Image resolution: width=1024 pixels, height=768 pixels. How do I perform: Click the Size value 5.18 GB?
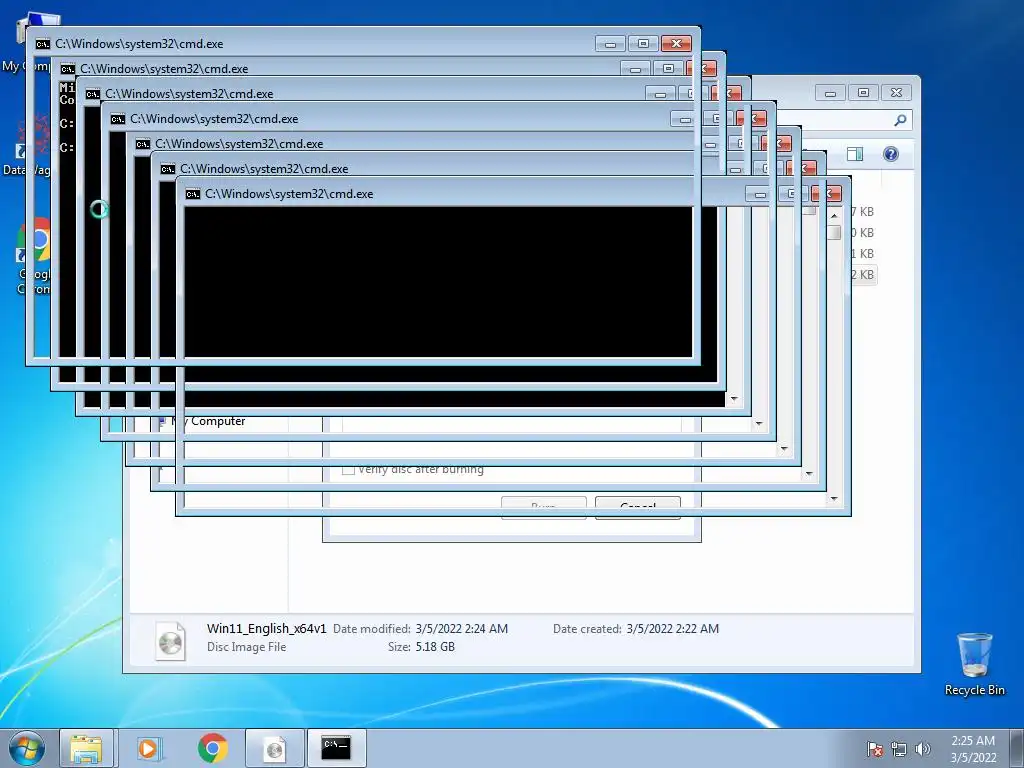click(x=435, y=647)
